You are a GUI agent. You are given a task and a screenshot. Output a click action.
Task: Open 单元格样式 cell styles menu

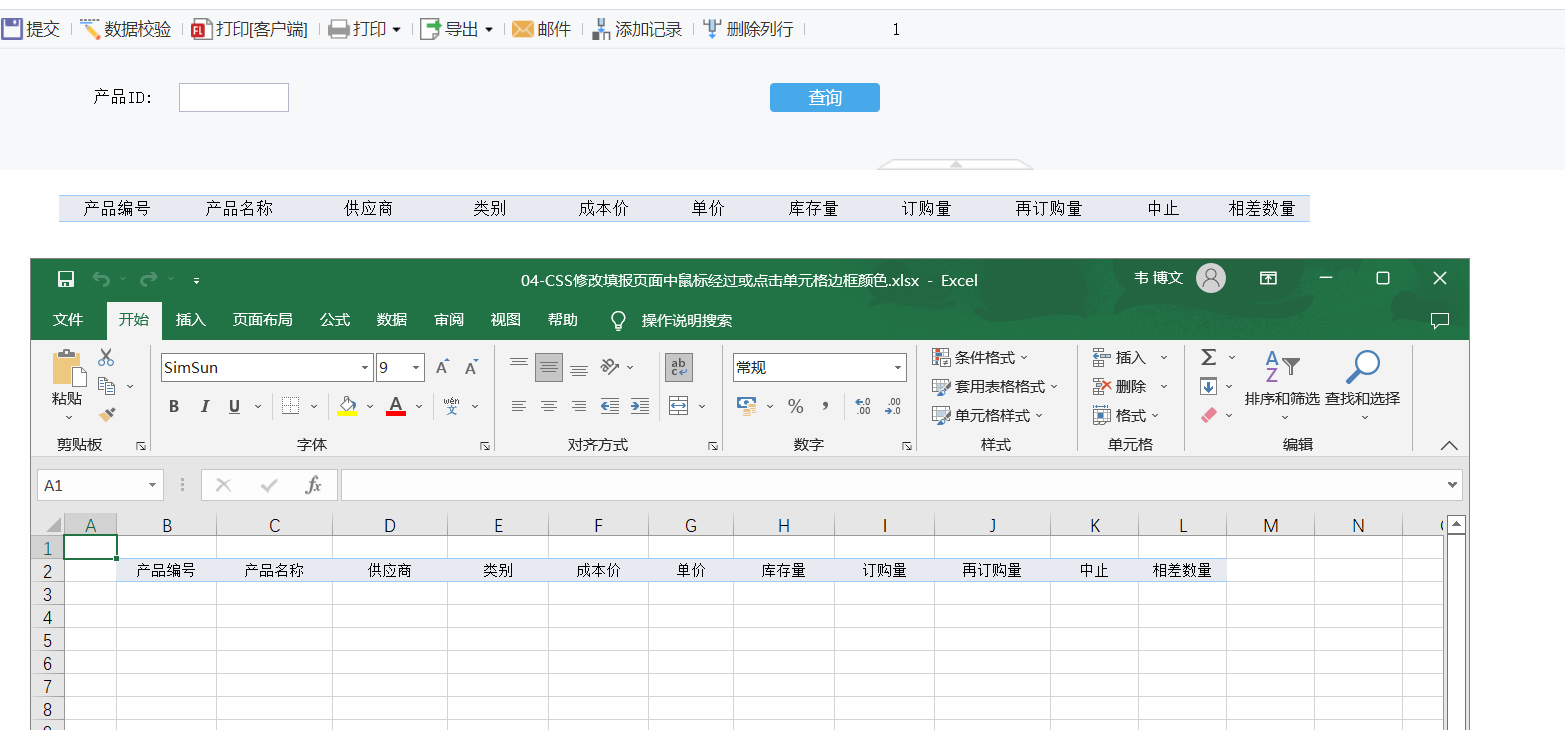tap(987, 415)
